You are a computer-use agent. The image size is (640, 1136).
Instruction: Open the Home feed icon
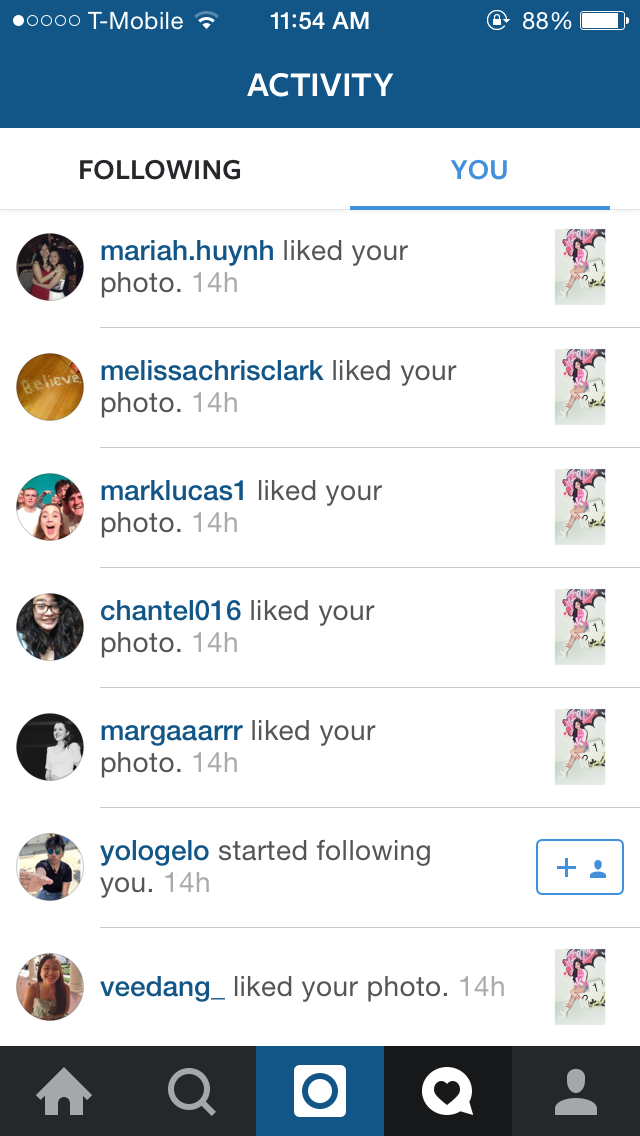click(x=64, y=1091)
